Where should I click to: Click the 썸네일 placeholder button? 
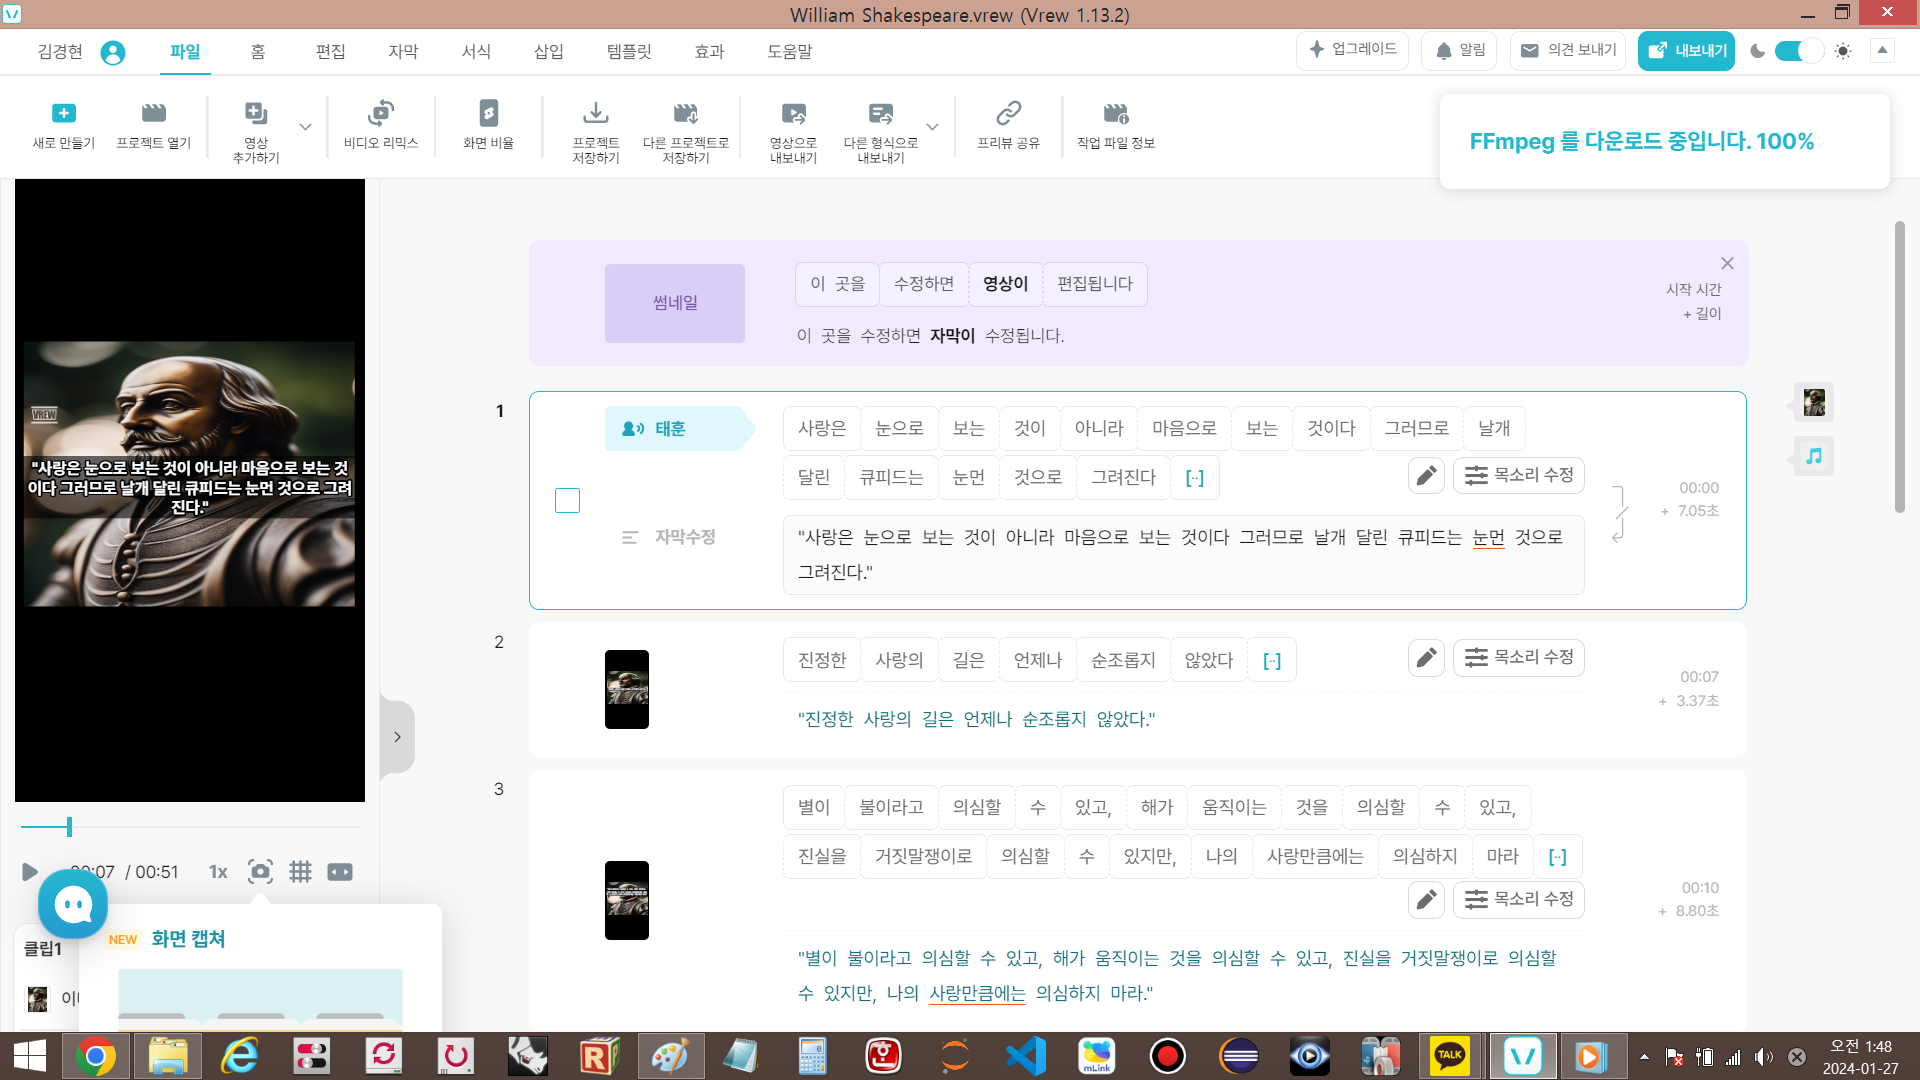tap(675, 303)
